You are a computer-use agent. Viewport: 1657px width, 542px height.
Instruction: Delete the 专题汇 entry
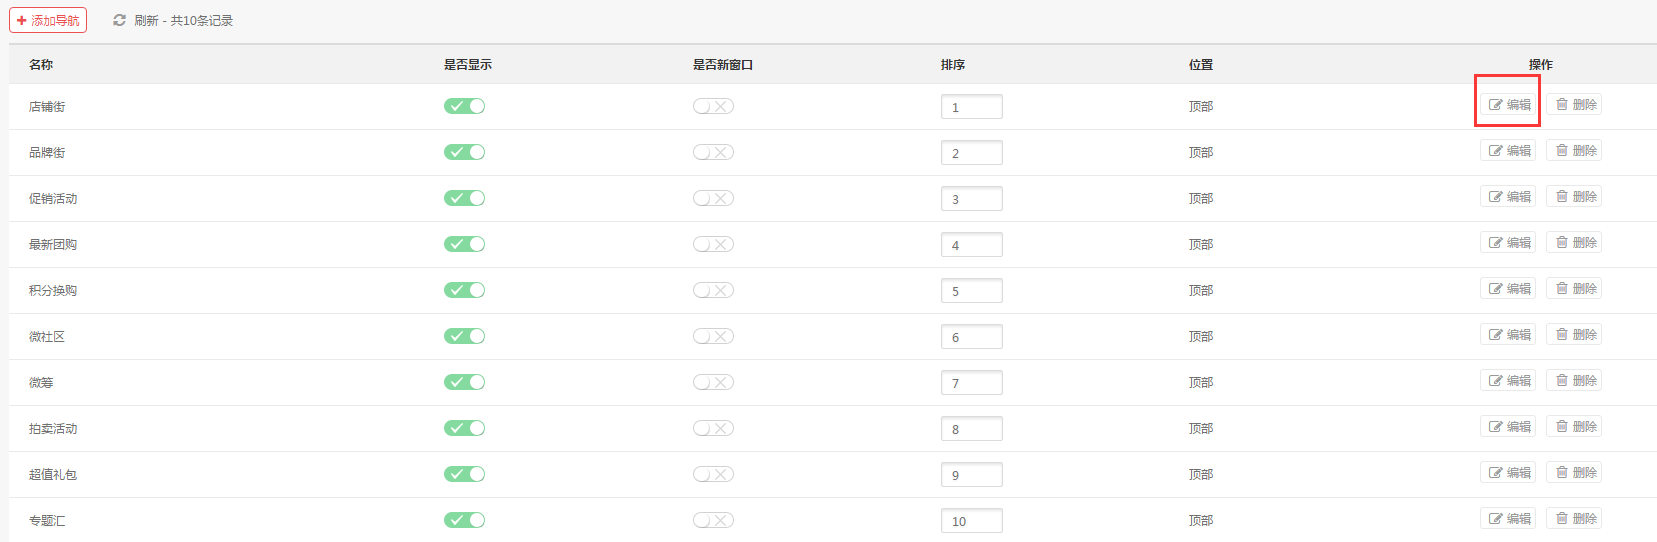pyautogui.click(x=1574, y=518)
